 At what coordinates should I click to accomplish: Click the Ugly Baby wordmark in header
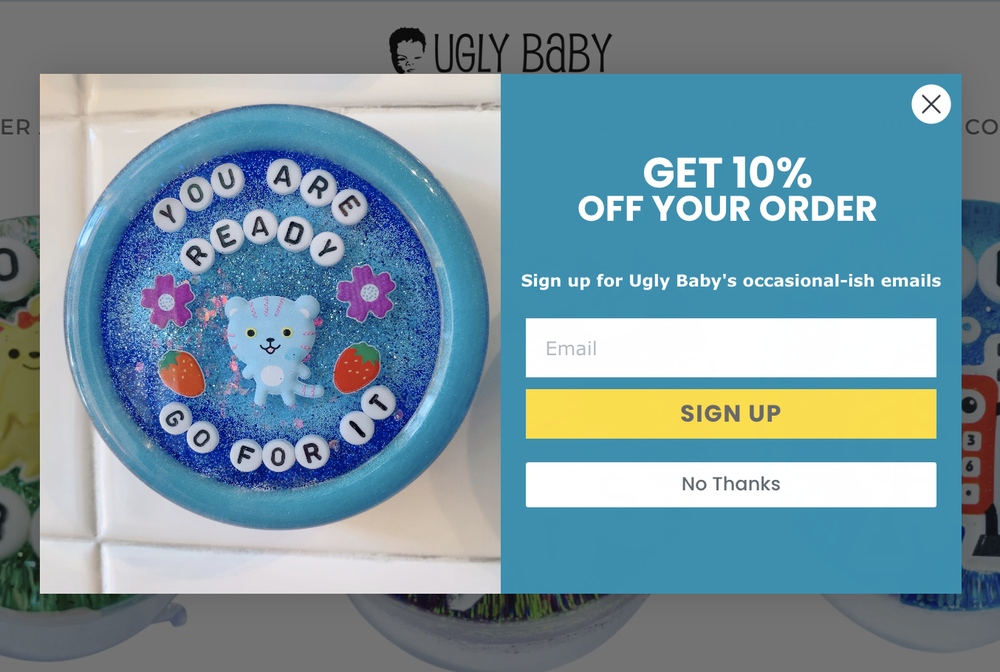tap(522, 52)
